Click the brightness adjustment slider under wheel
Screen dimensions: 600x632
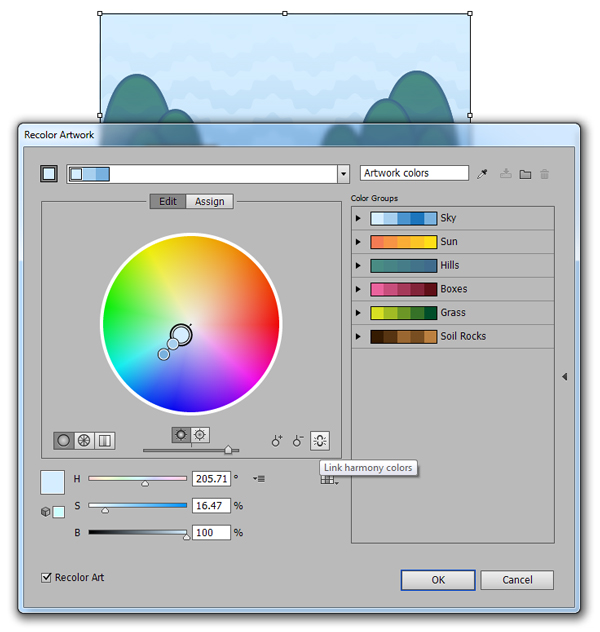tap(191, 450)
